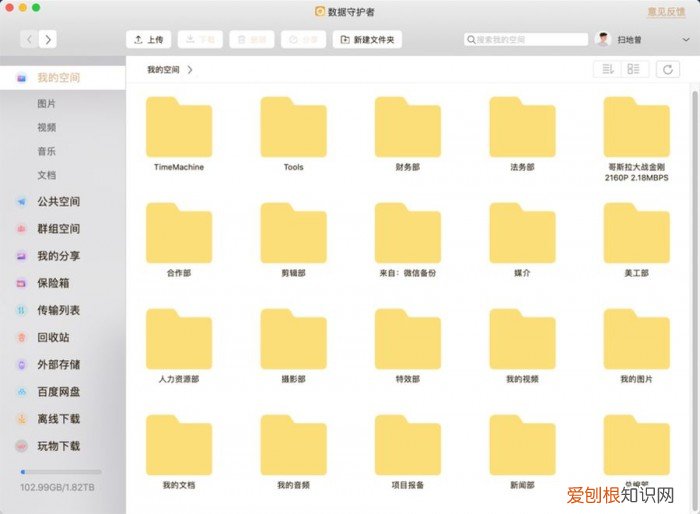Open 文档 category in sidebar

point(46,175)
